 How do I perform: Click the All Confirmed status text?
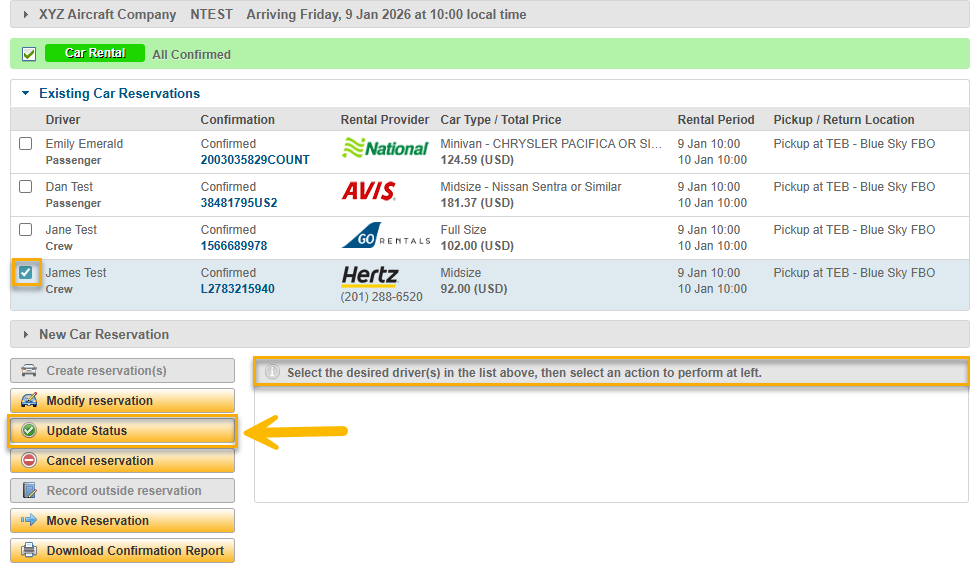click(x=192, y=54)
